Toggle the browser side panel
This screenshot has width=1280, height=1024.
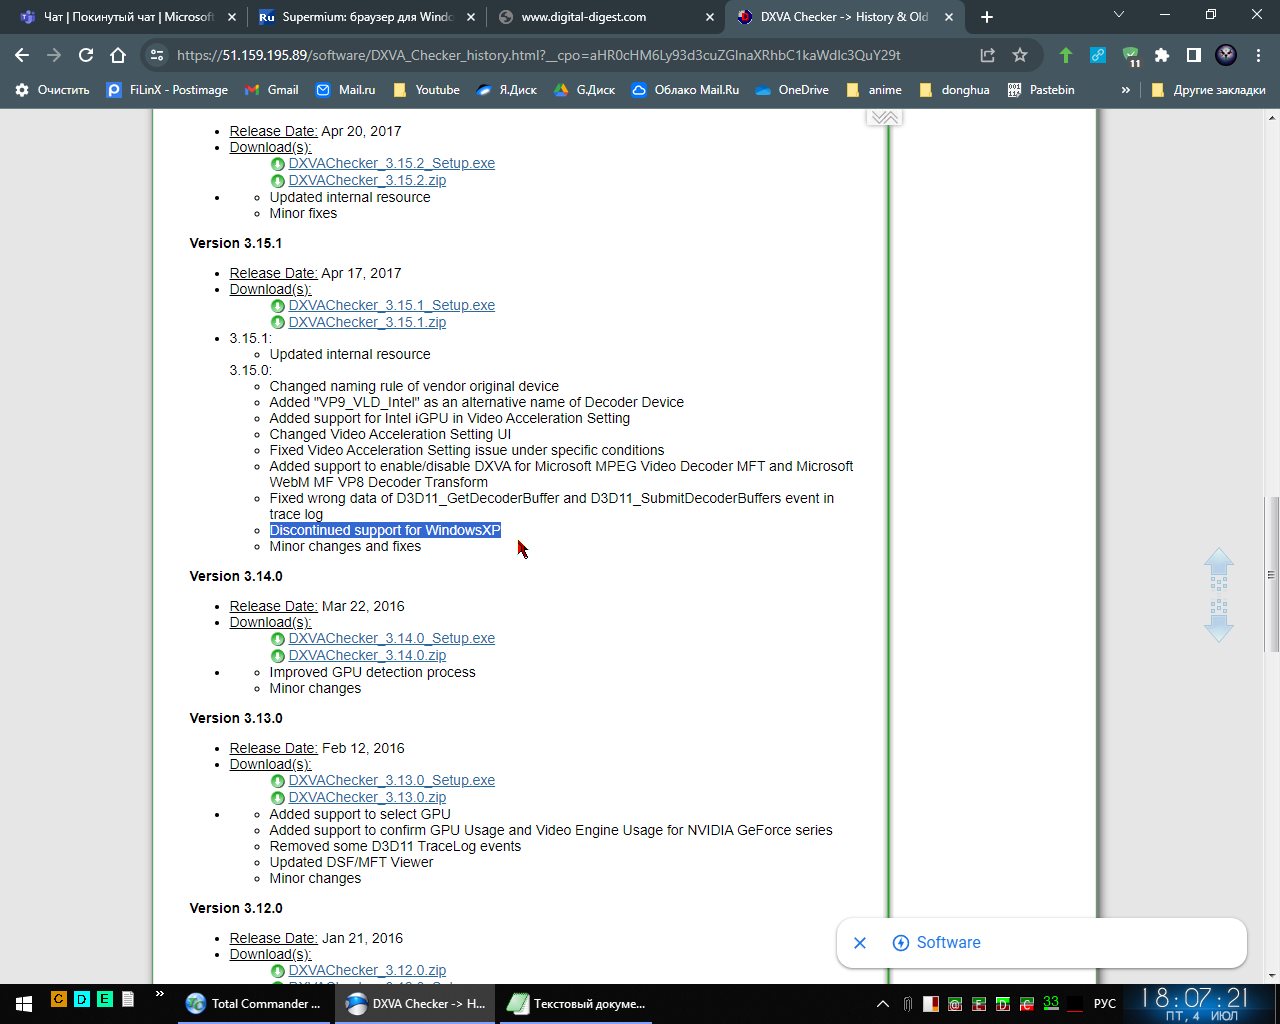point(1194,56)
